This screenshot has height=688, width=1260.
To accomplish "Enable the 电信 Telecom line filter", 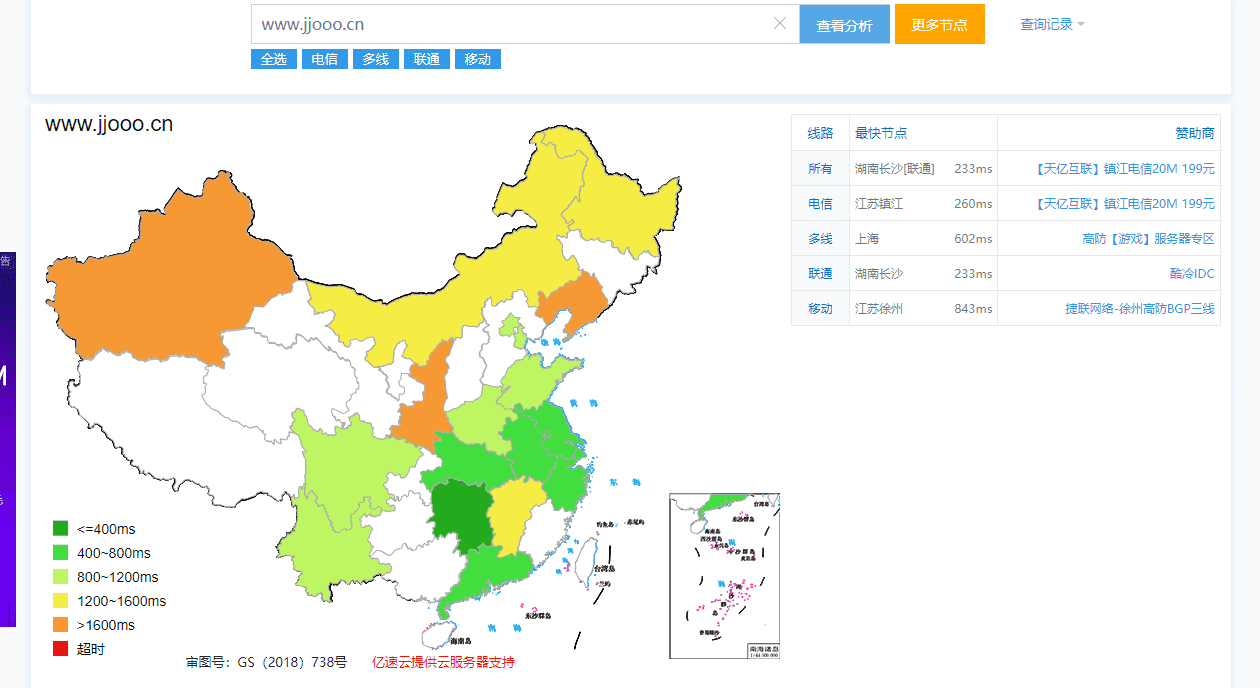I will pos(324,59).
